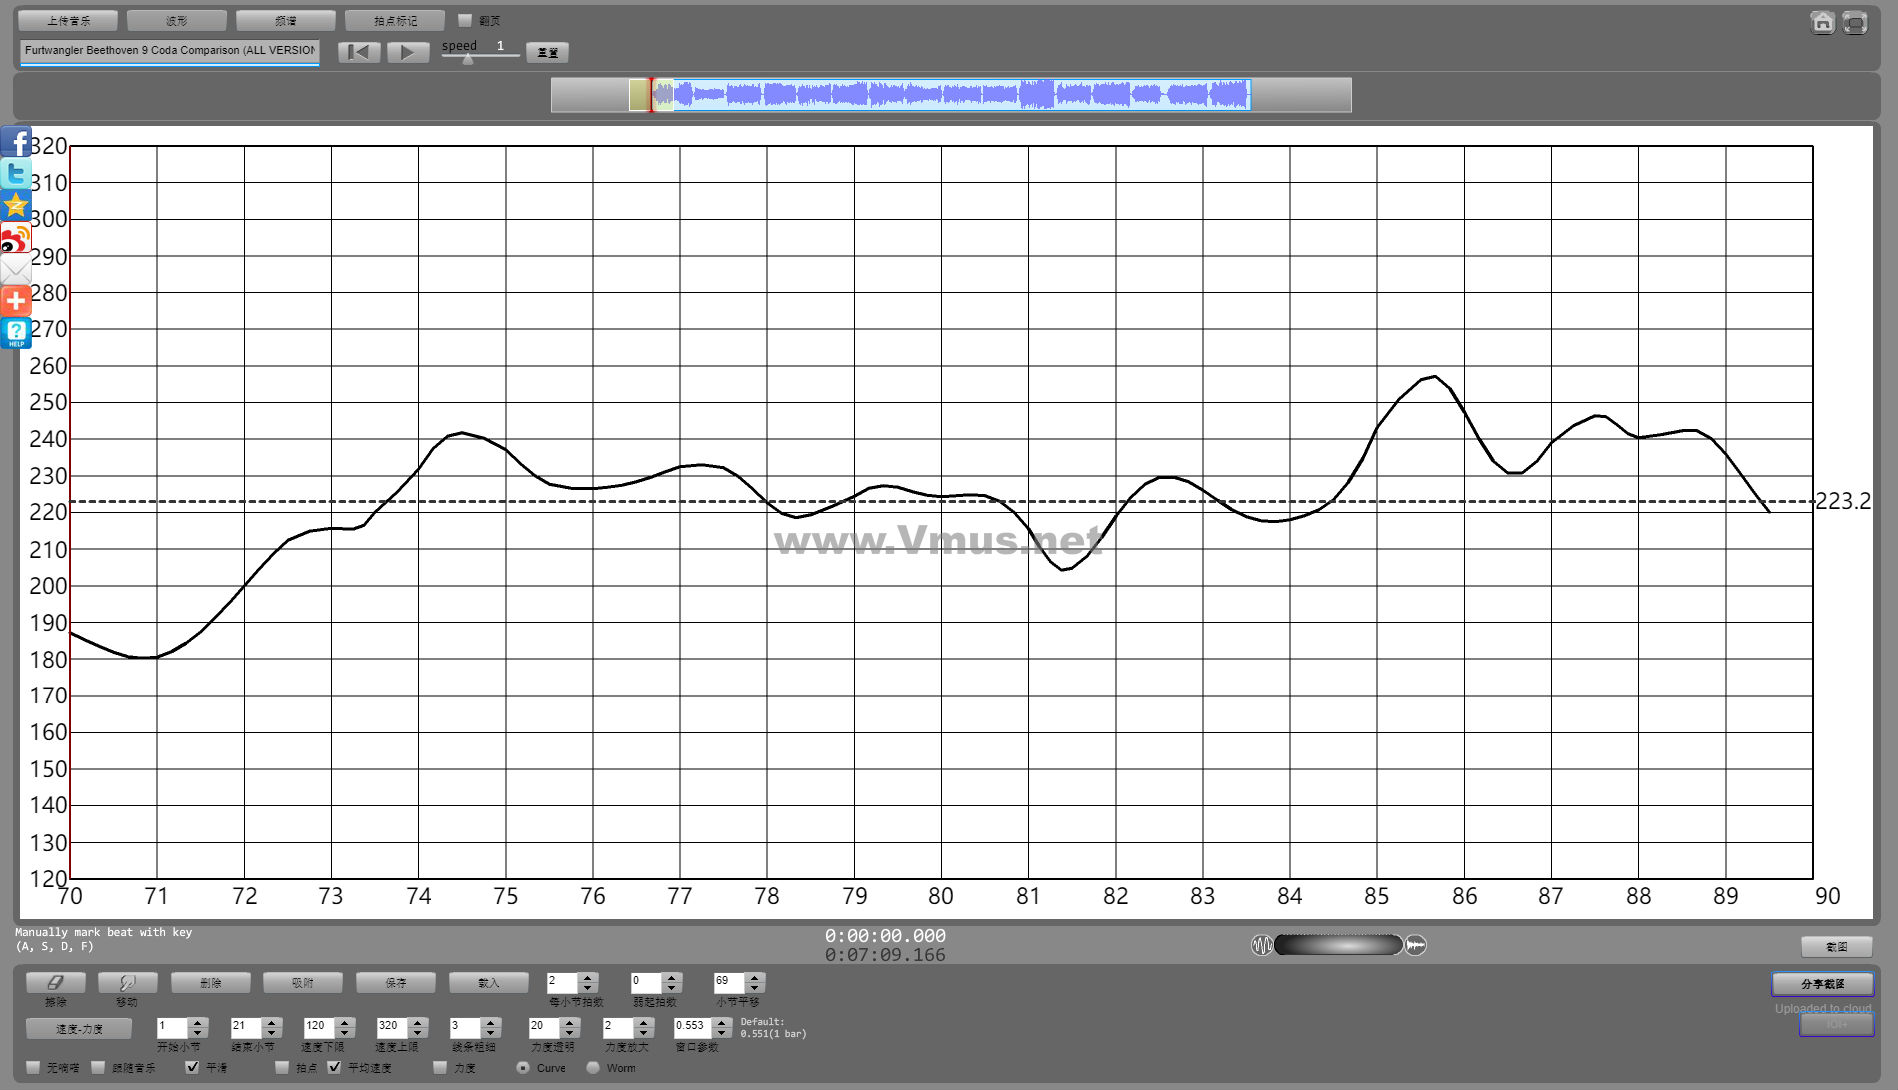Screen dimensions: 1898x1090
Task: Click the Twitter share icon
Action: coord(16,174)
